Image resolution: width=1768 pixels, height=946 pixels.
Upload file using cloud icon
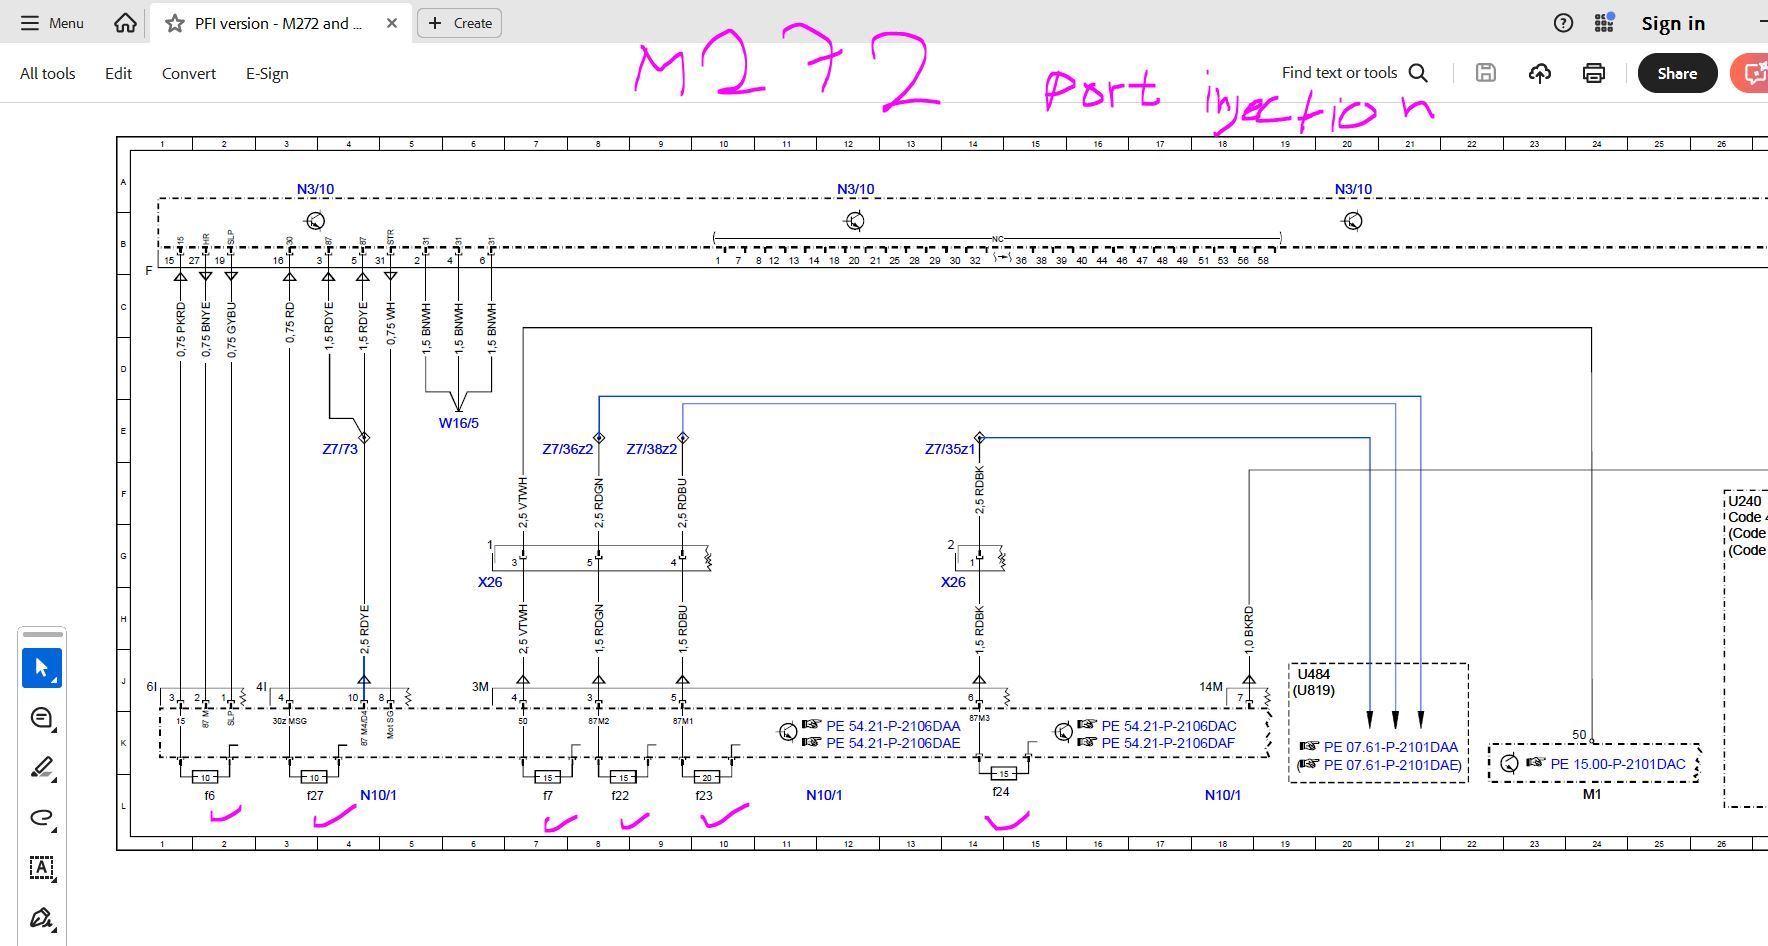click(x=1540, y=73)
